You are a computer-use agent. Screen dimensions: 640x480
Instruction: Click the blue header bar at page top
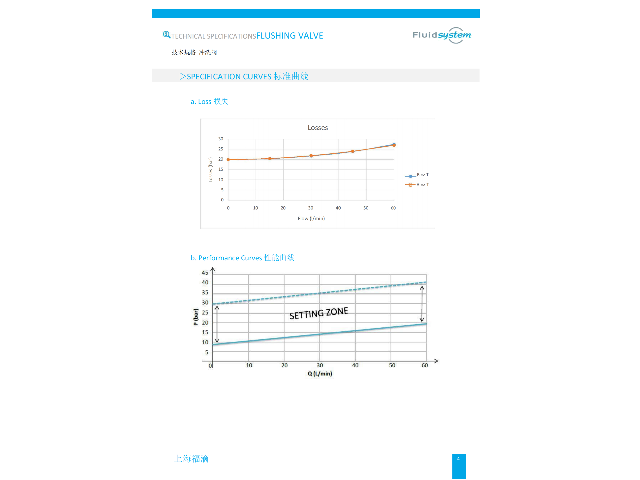click(x=315, y=14)
